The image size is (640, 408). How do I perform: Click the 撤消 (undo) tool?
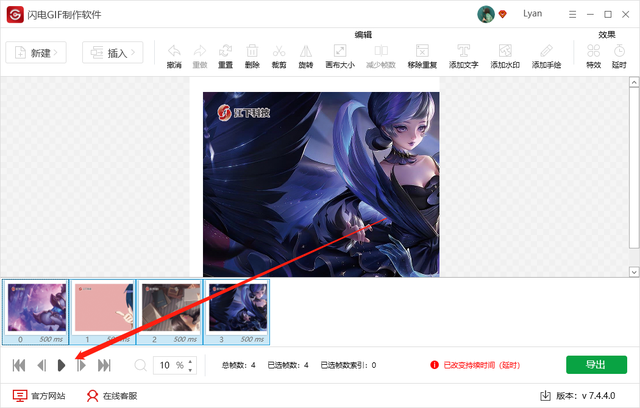[174, 56]
